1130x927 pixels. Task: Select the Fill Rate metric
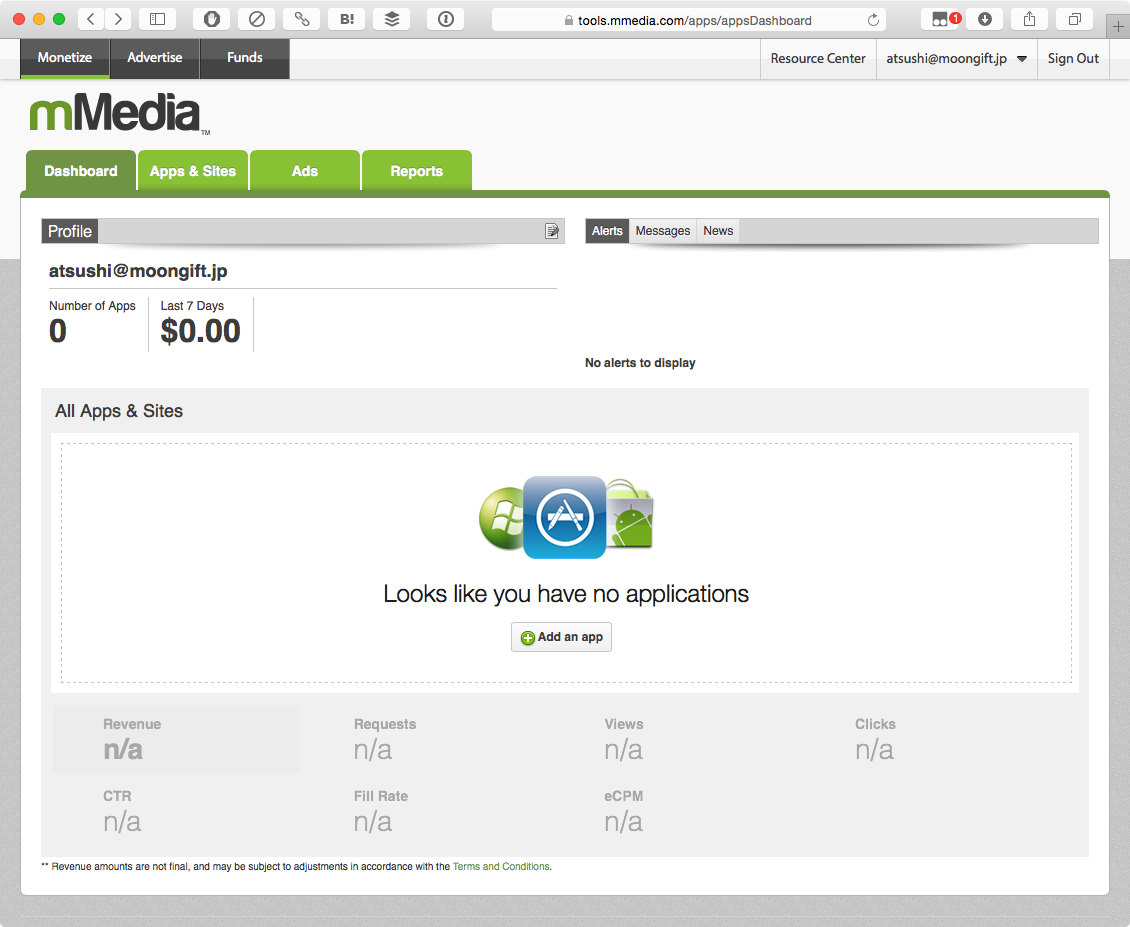coord(381,812)
